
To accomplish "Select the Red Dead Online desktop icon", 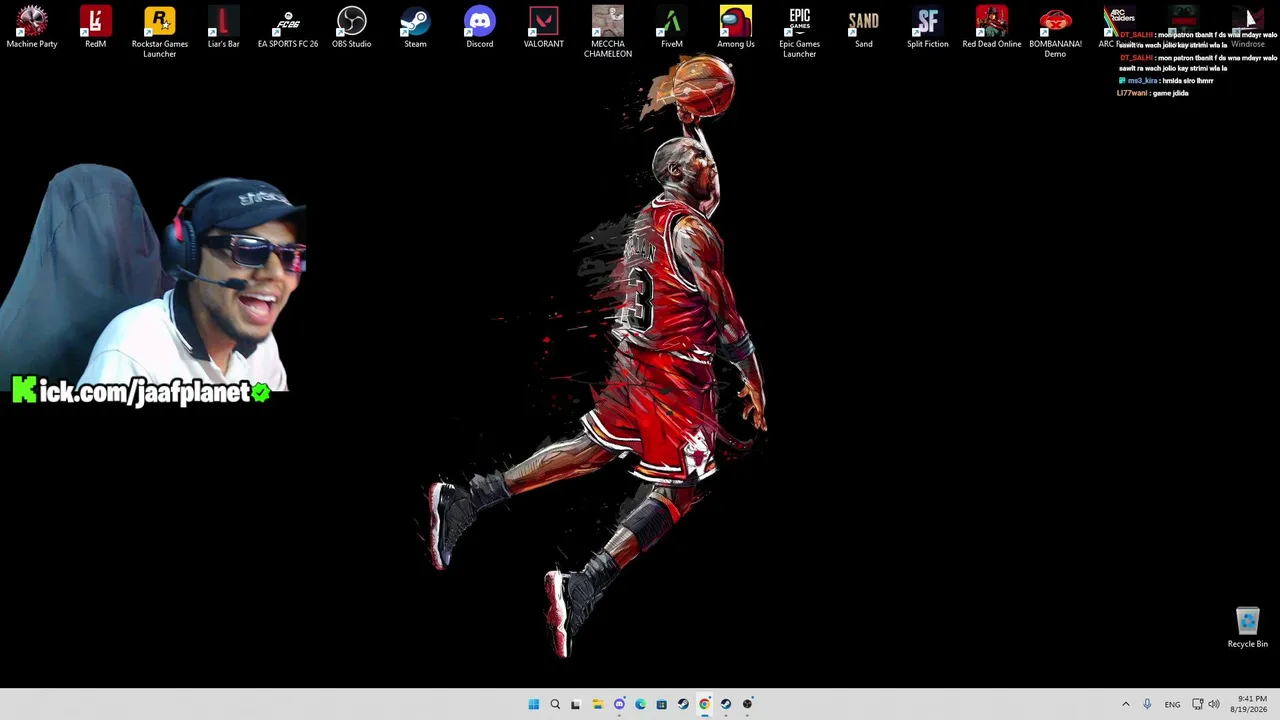I will [x=992, y=28].
